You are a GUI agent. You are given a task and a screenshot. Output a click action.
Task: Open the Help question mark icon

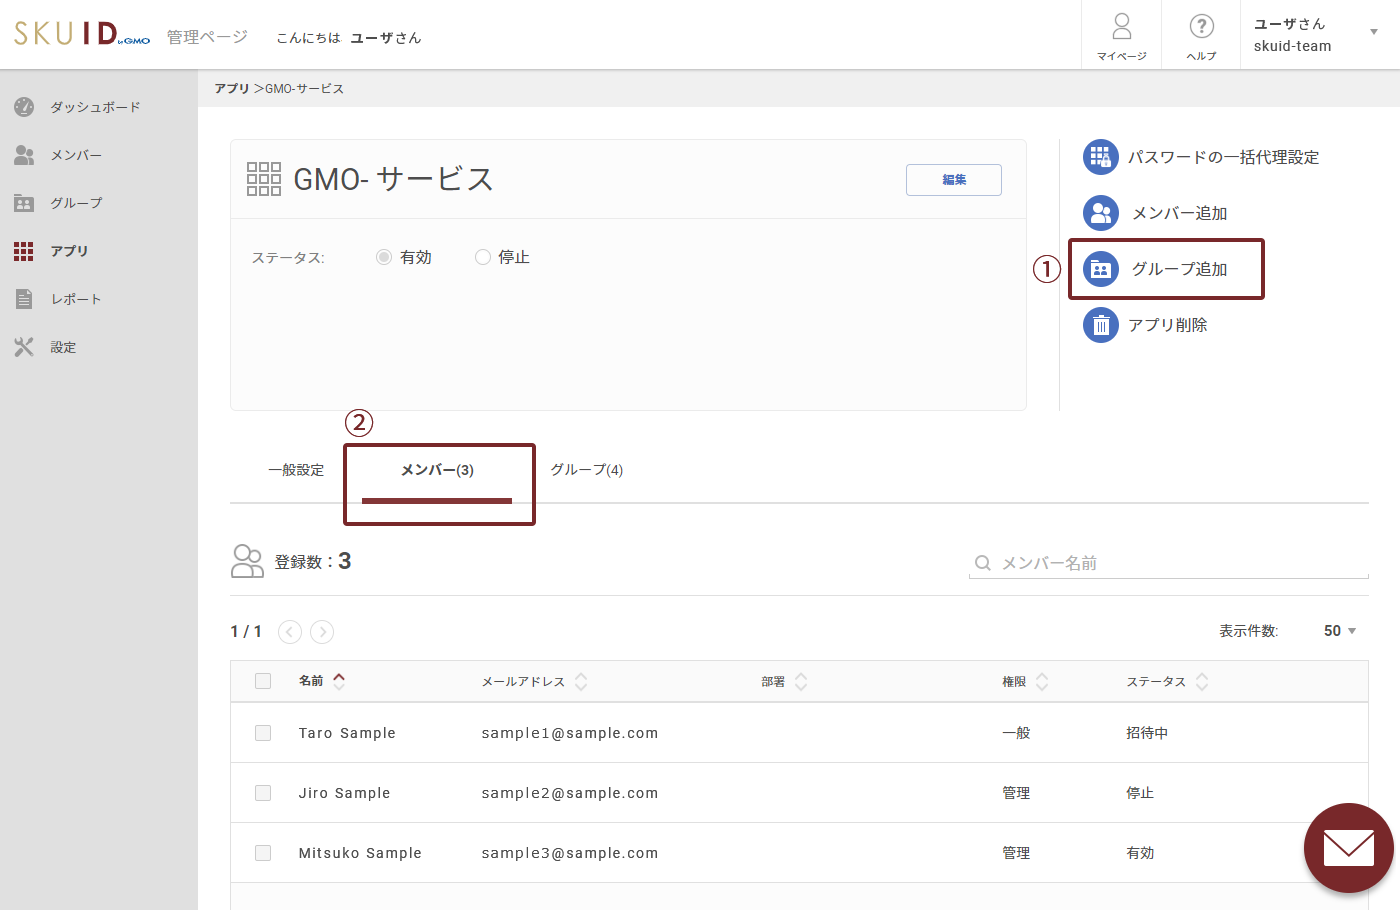pyautogui.click(x=1202, y=26)
